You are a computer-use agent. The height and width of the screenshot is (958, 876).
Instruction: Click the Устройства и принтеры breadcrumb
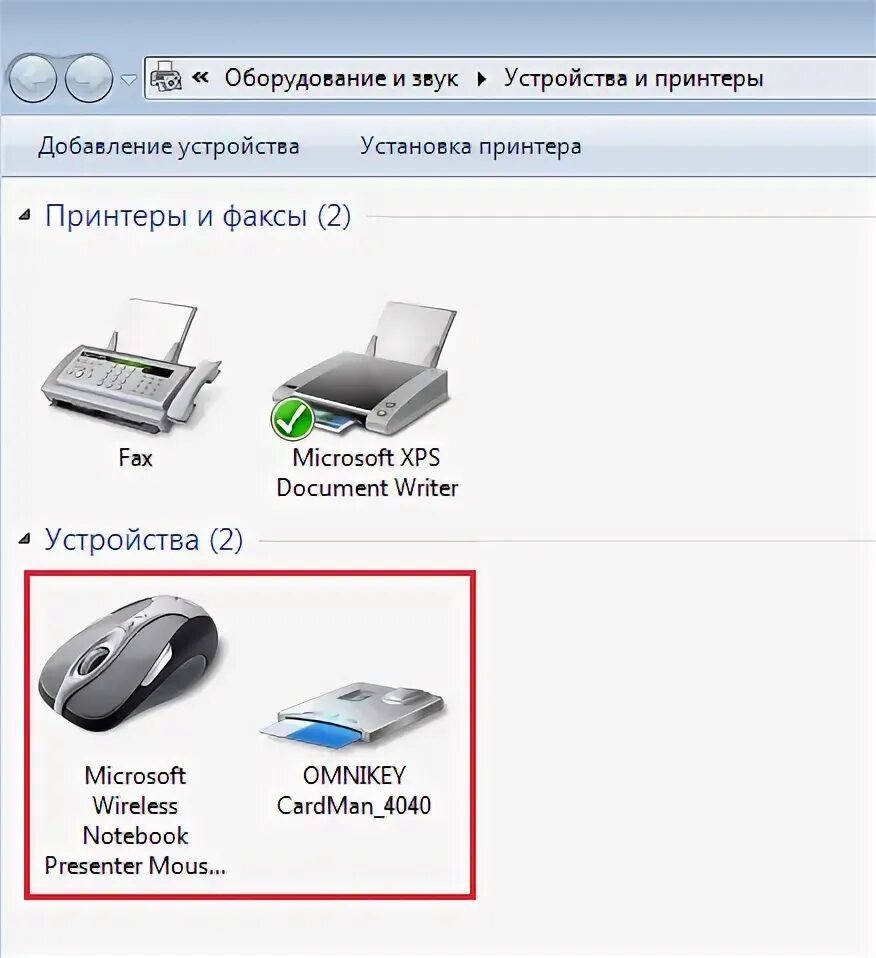click(x=633, y=78)
